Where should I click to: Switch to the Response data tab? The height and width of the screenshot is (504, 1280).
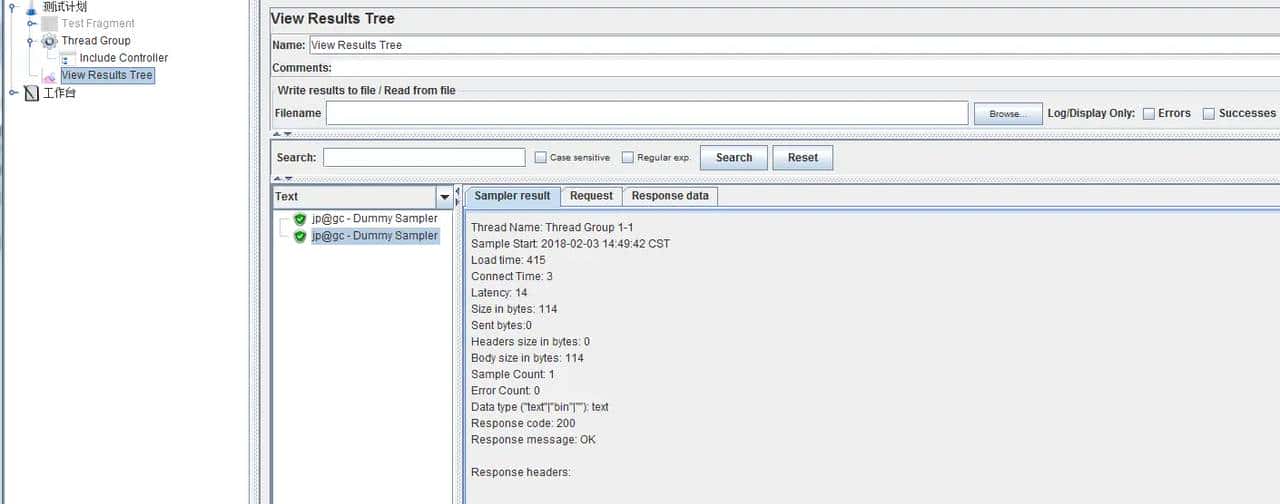(670, 196)
